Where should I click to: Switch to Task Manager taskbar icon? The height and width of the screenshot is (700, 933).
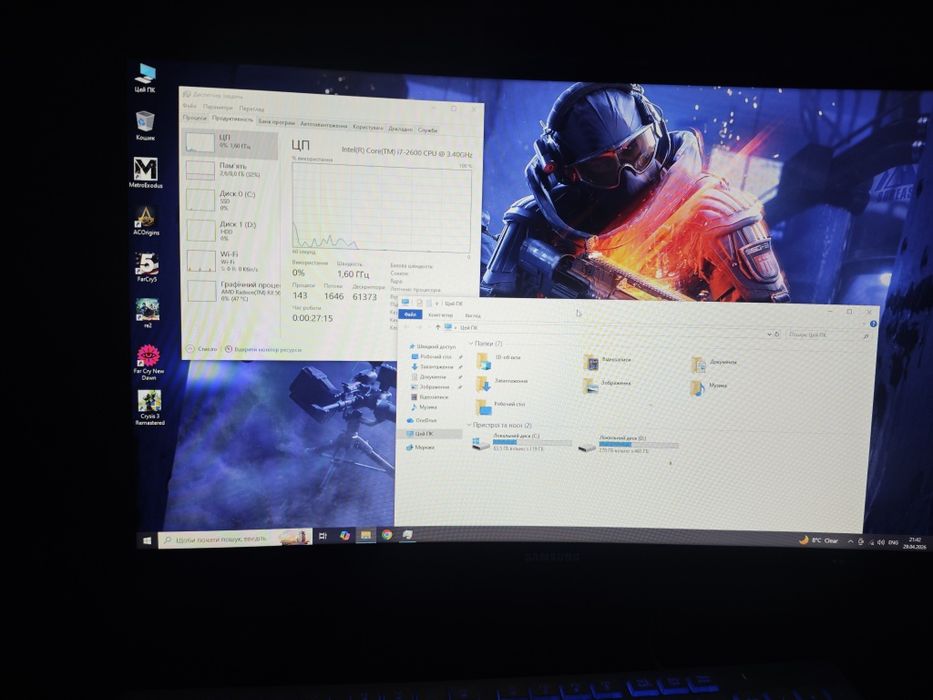click(x=408, y=535)
